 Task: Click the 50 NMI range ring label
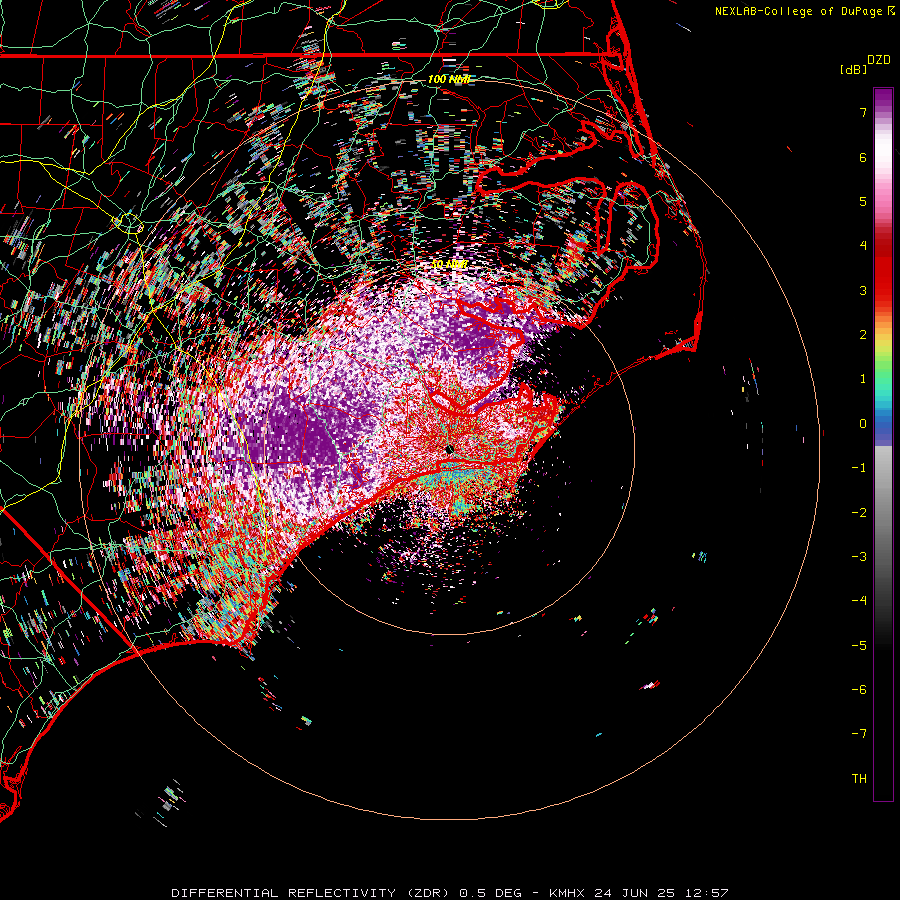tap(449, 265)
